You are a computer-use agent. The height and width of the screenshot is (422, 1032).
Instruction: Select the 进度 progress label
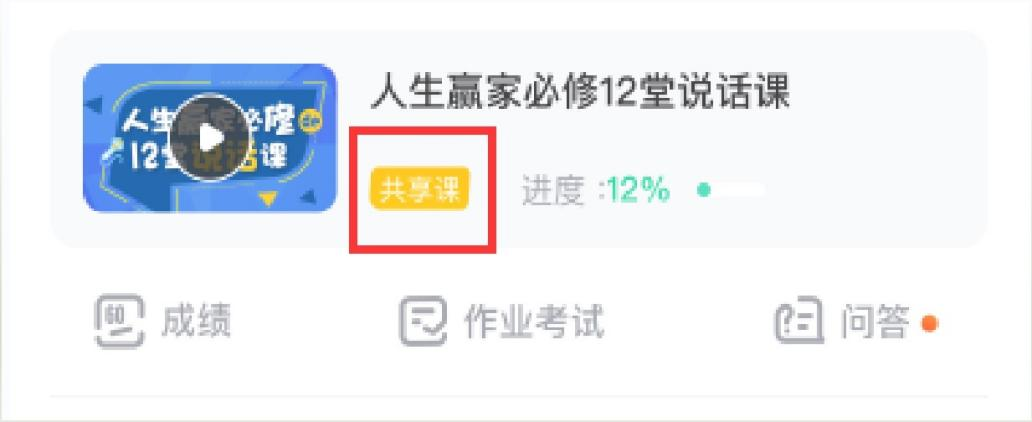554,191
